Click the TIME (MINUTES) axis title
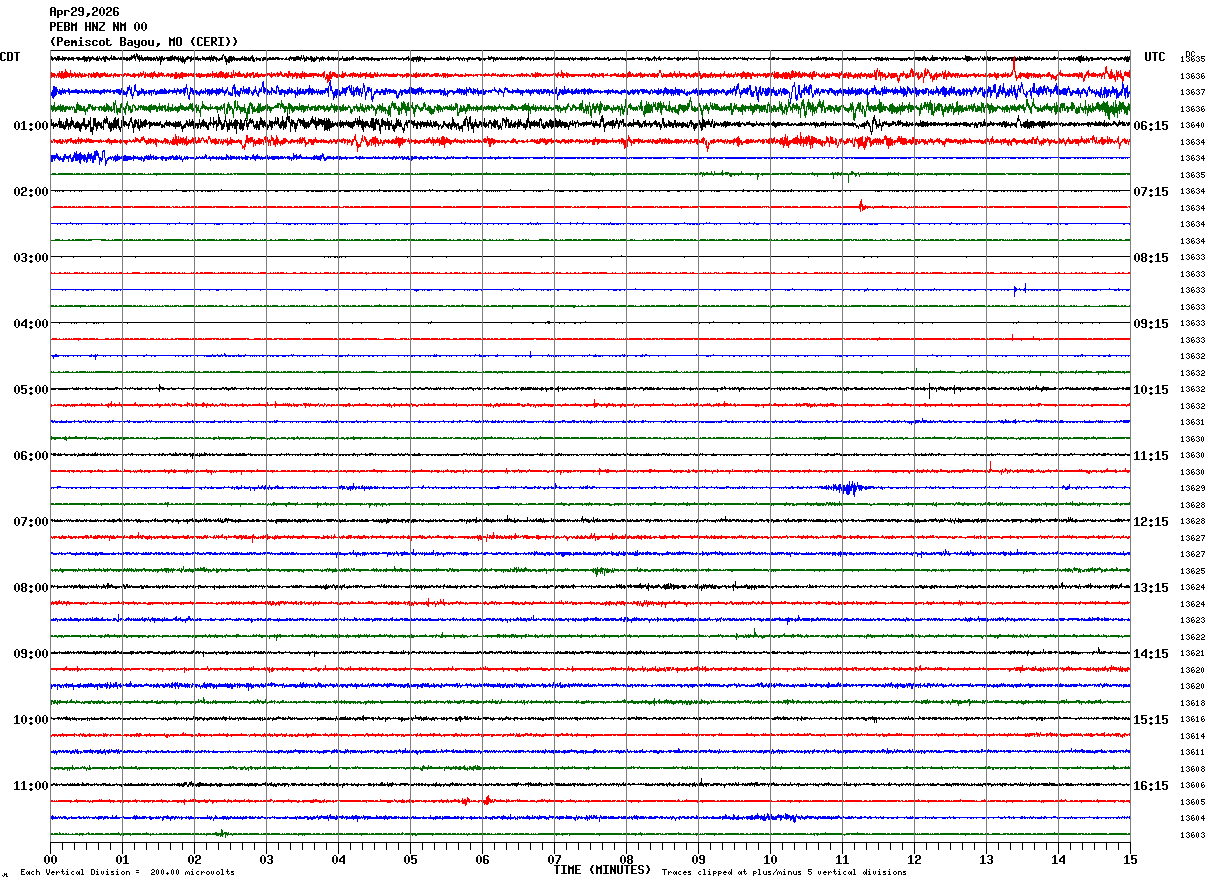The image size is (1210, 886). 602,870
